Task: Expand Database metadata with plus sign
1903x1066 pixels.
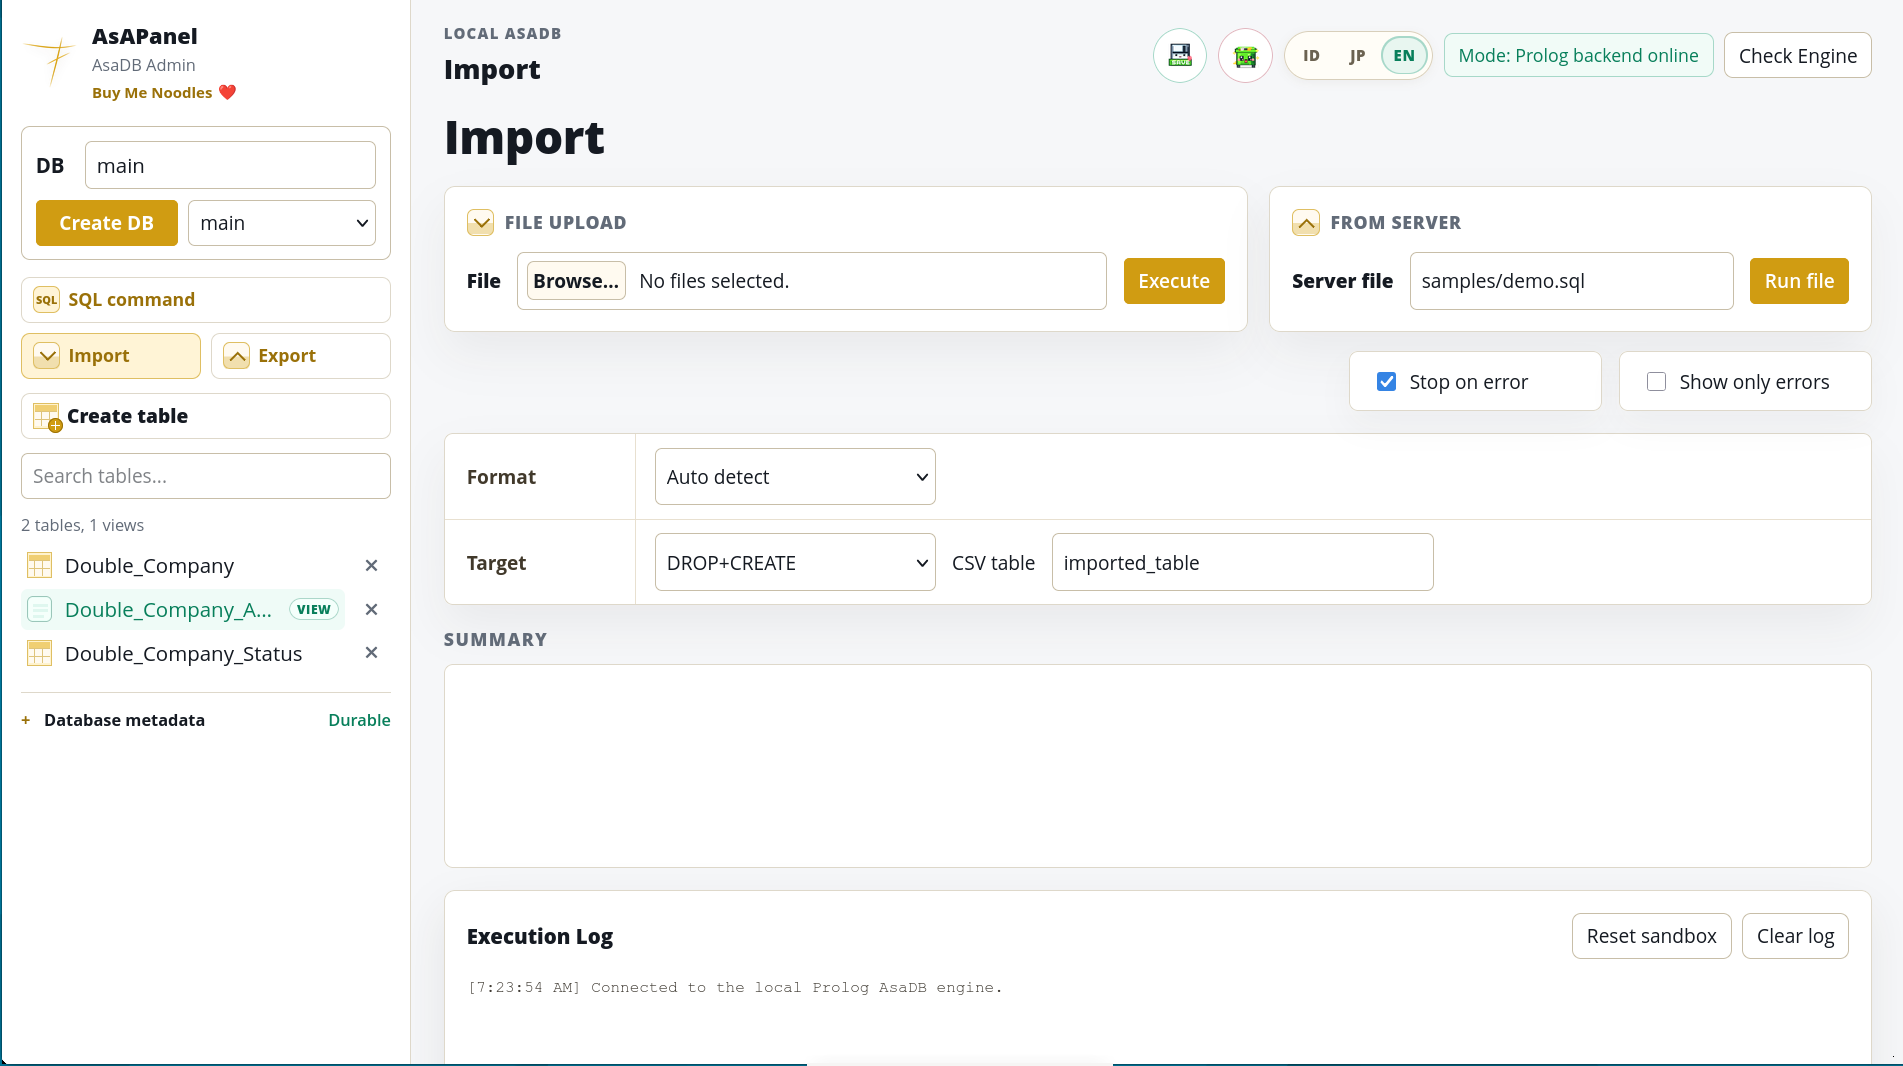Action: [x=26, y=720]
